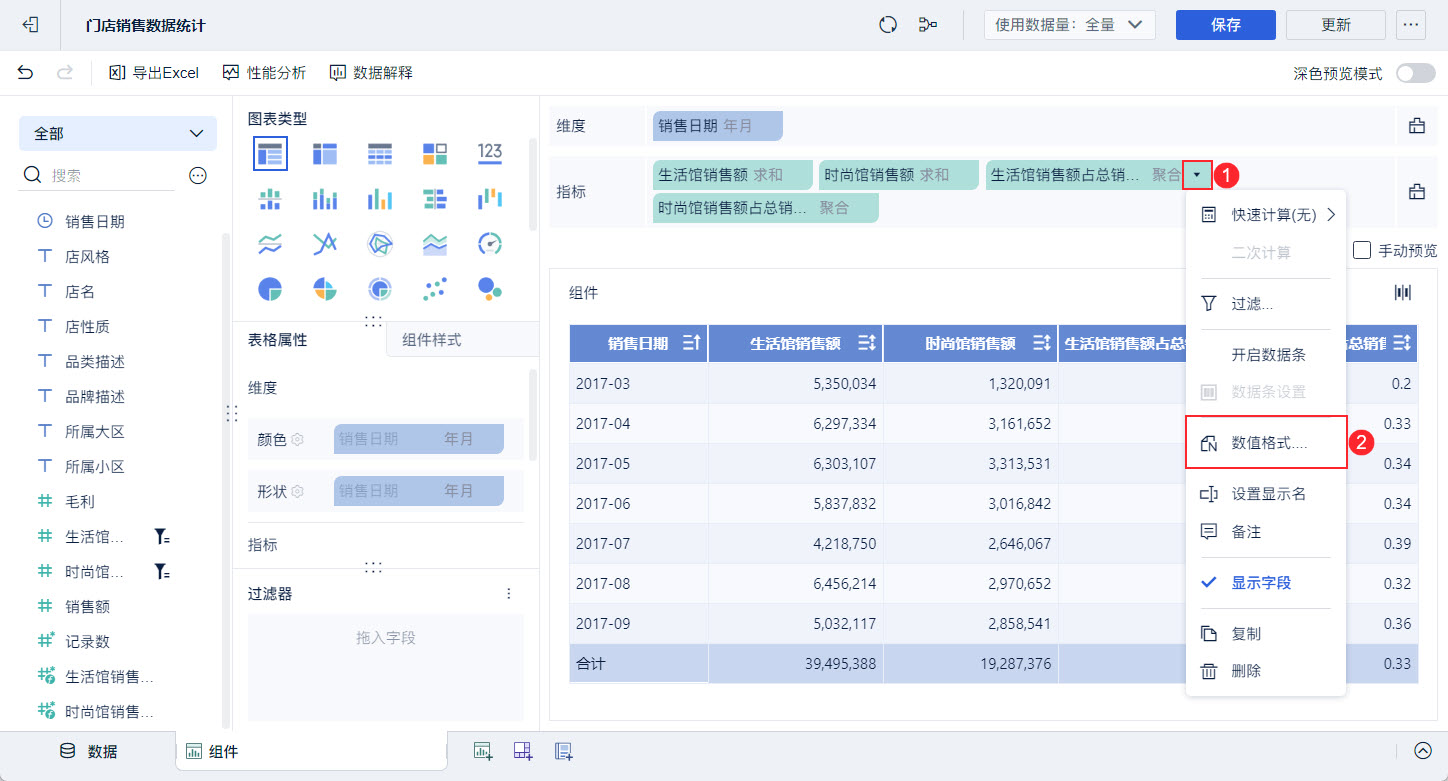This screenshot has width=1448, height=781.
Task: Click the filter icon beside 时尚馆… field
Action: click(x=162, y=572)
